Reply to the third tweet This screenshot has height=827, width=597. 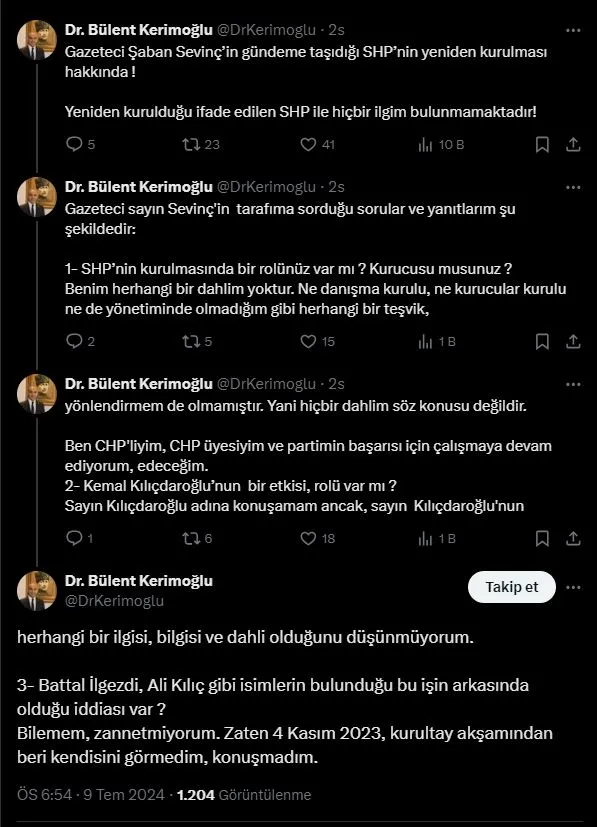72,537
